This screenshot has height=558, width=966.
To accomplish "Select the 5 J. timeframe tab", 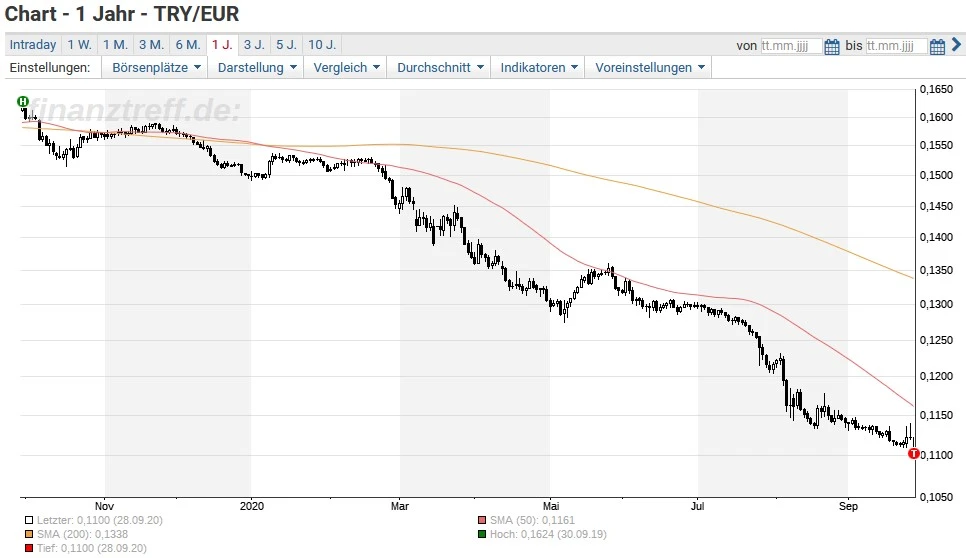I will tap(286, 45).
